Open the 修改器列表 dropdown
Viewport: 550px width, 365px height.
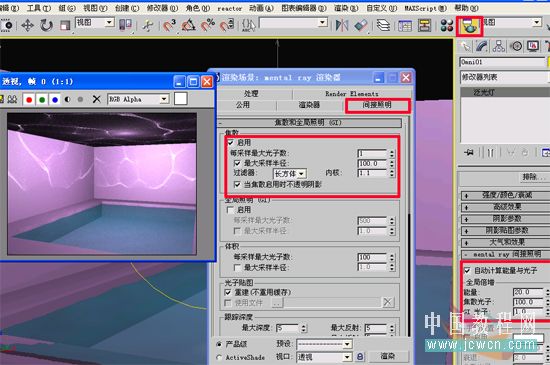click(505, 77)
